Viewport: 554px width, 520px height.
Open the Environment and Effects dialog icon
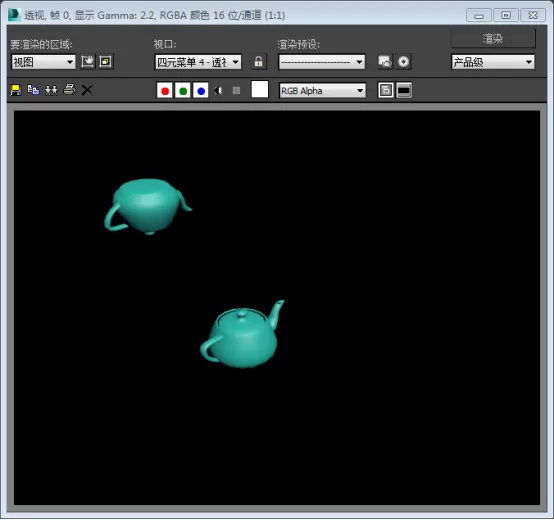pos(403,62)
